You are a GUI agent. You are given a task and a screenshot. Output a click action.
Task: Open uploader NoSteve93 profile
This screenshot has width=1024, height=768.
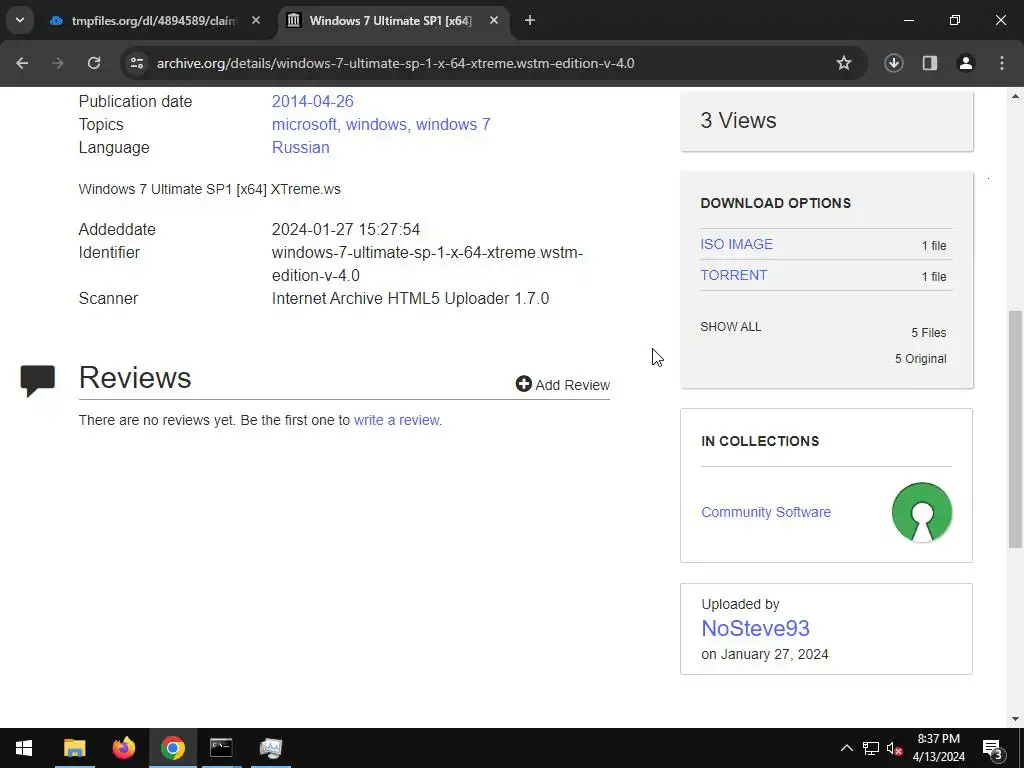point(755,628)
